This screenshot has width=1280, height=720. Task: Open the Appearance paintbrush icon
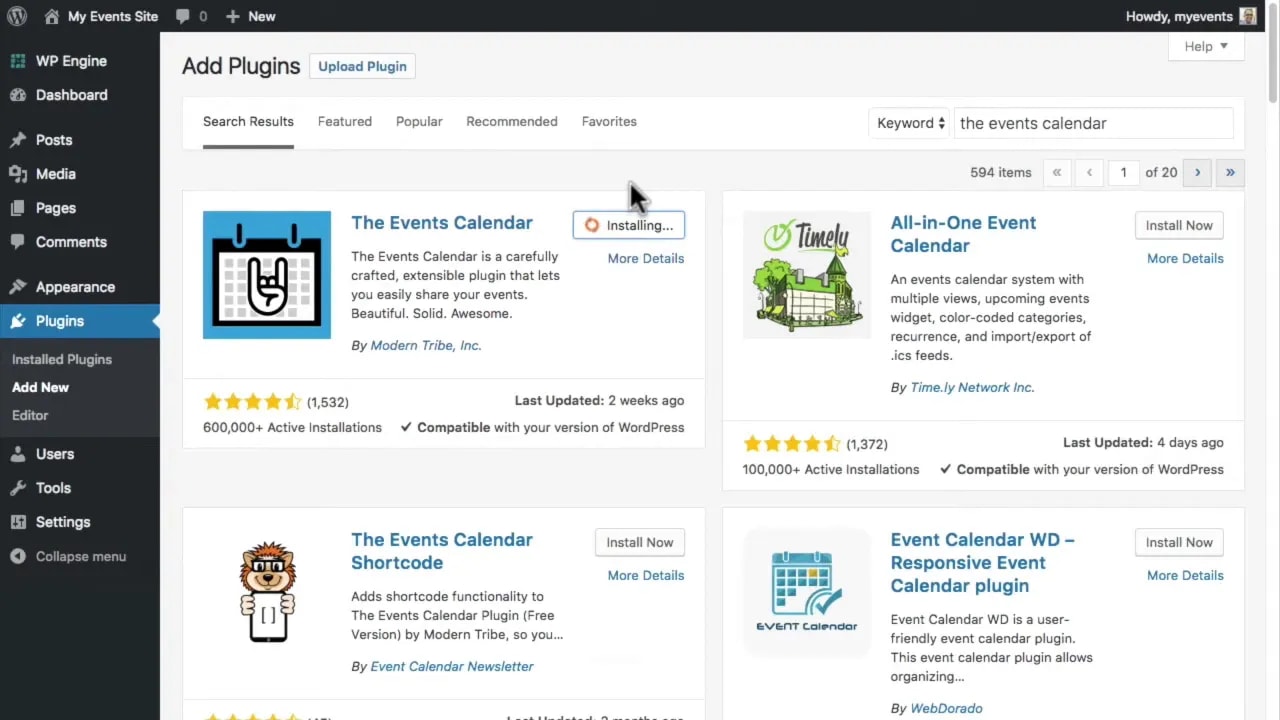point(18,287)
